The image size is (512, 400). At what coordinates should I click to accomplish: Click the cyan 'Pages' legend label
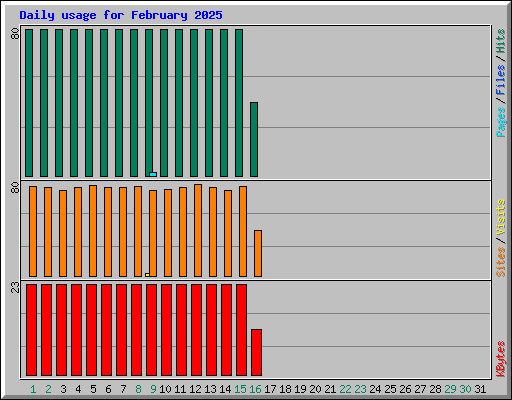coord(500,122)
